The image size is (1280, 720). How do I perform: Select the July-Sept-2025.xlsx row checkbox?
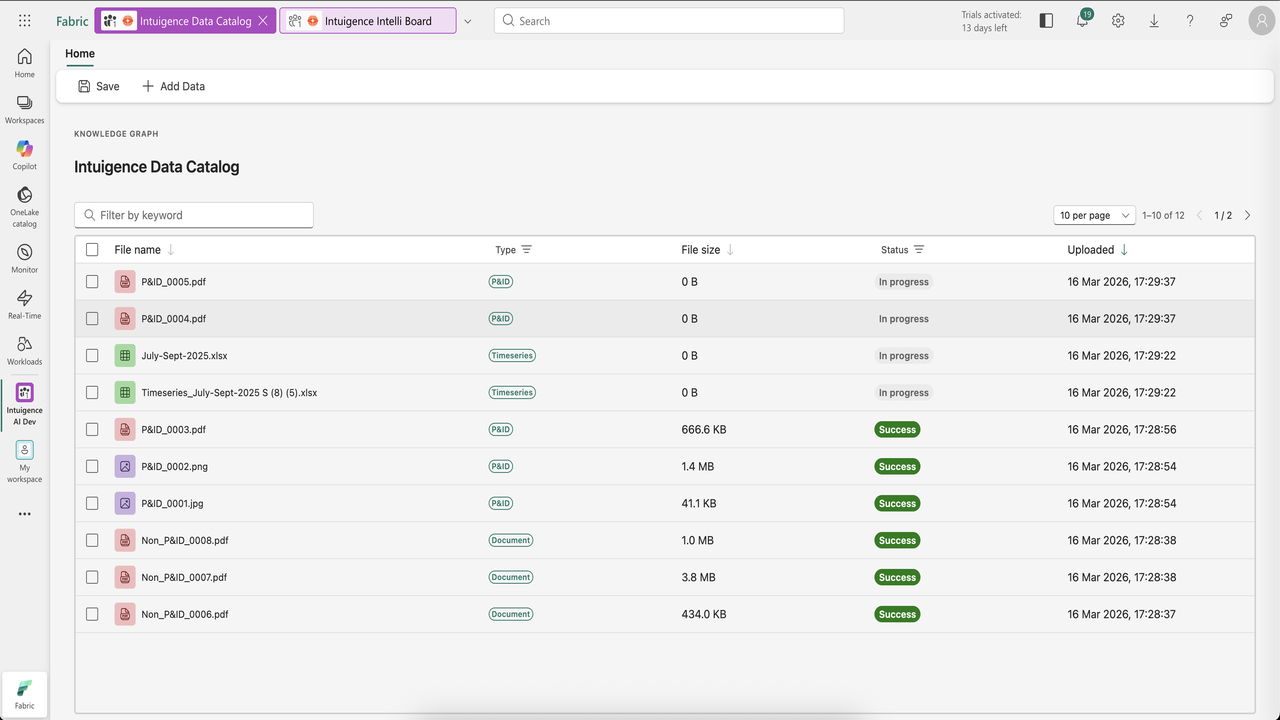[x=92, y=356]
